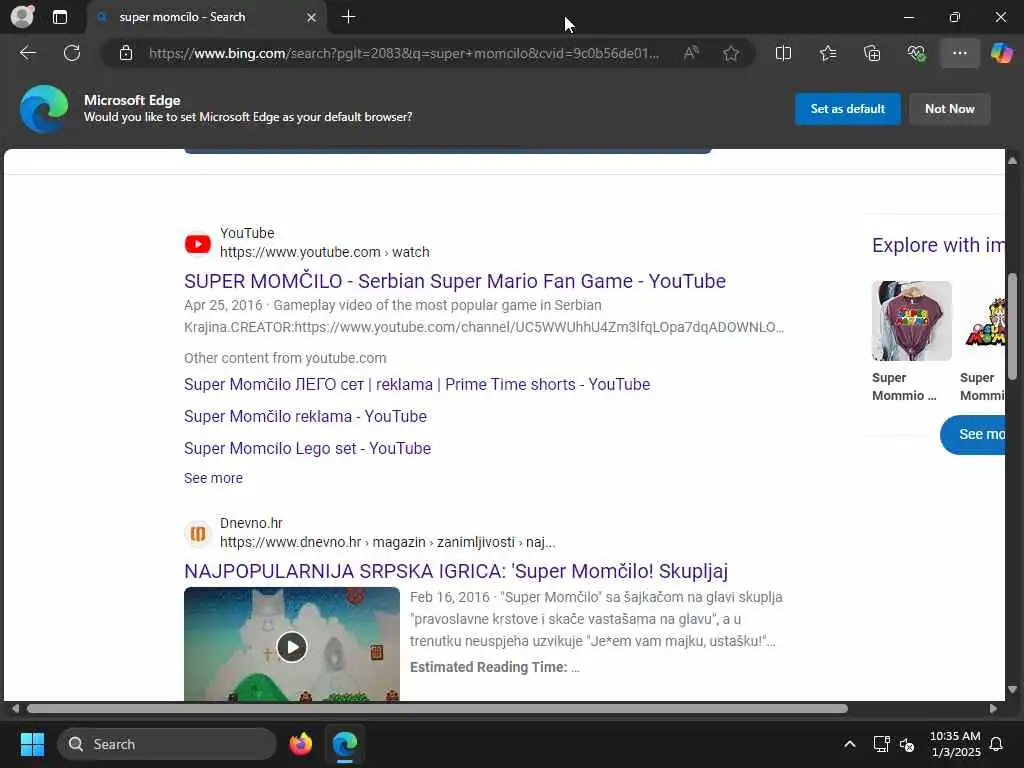This screenshot has width=1024, height=768.
Task: Set Microsoft Edge as default browser
Action: pos(847,109)
